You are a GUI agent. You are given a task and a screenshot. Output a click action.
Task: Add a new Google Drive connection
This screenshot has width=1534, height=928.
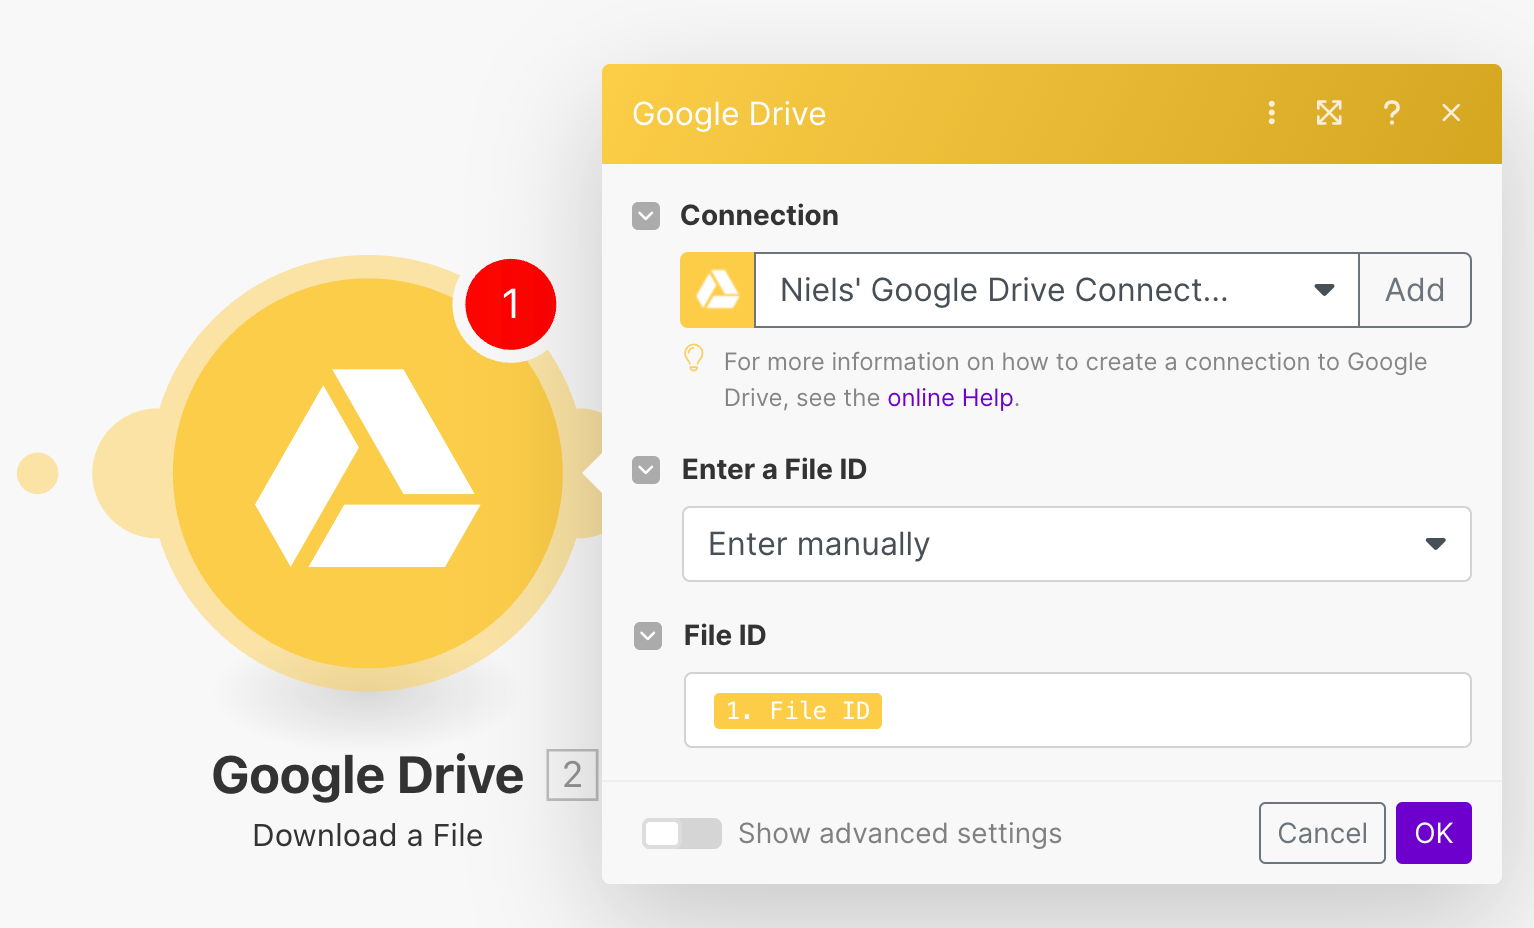click(x=1415, y=290)
